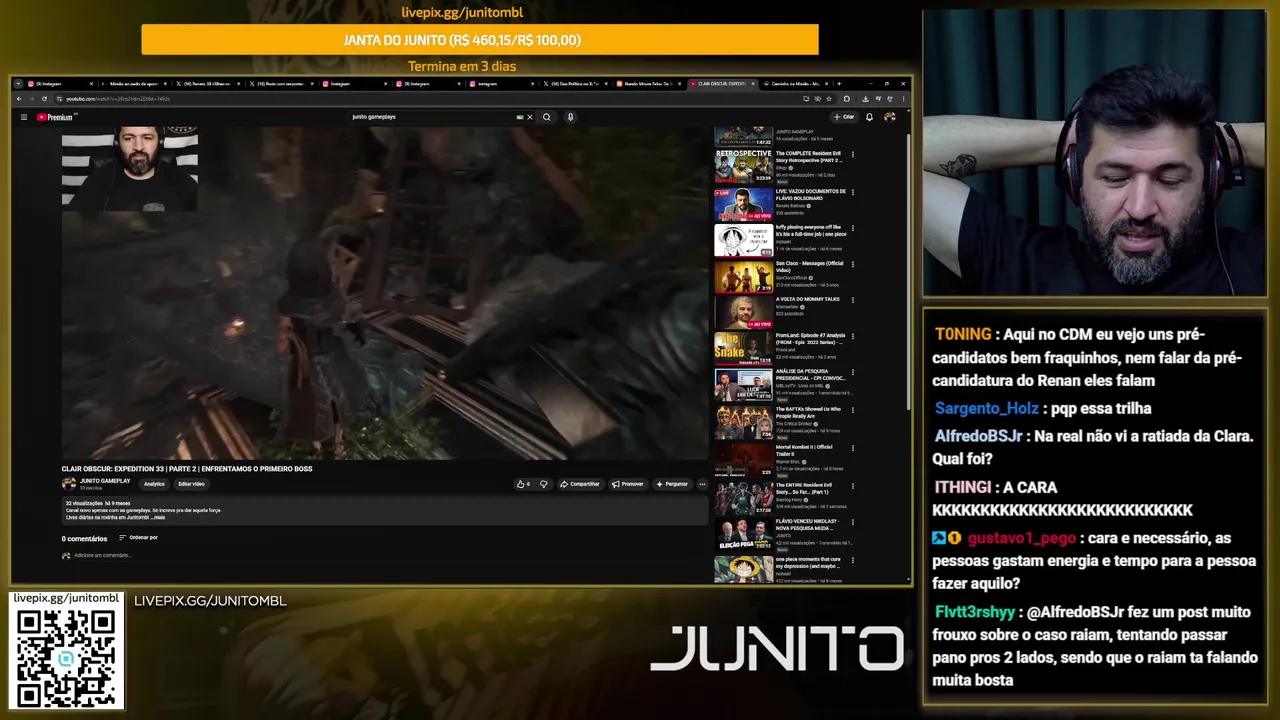Switch to the 'Caminho da Missão' browser tab

(x=797, y=84)
